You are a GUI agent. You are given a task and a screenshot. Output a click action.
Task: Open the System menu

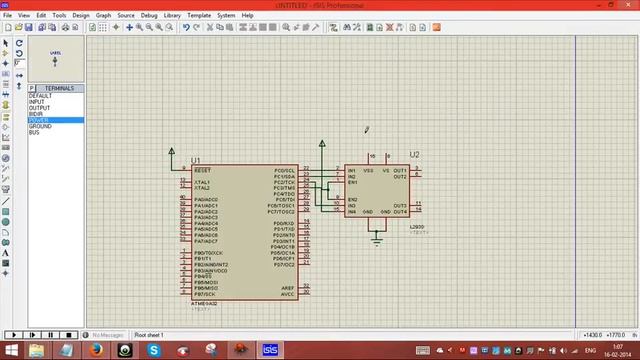click(226, 16)
